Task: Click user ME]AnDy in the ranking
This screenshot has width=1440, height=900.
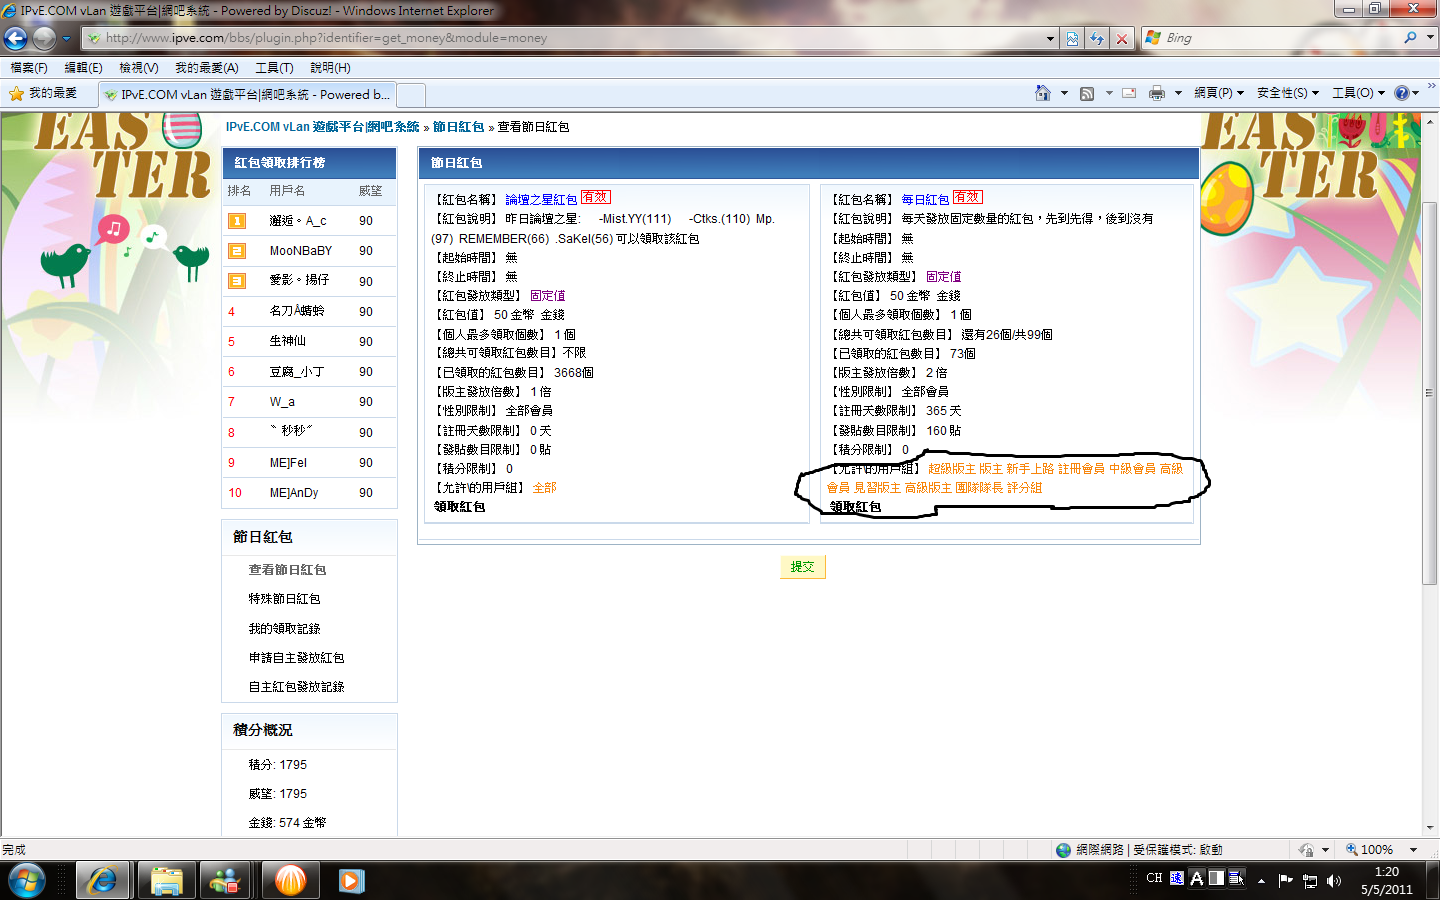Action: pos(294,493)
